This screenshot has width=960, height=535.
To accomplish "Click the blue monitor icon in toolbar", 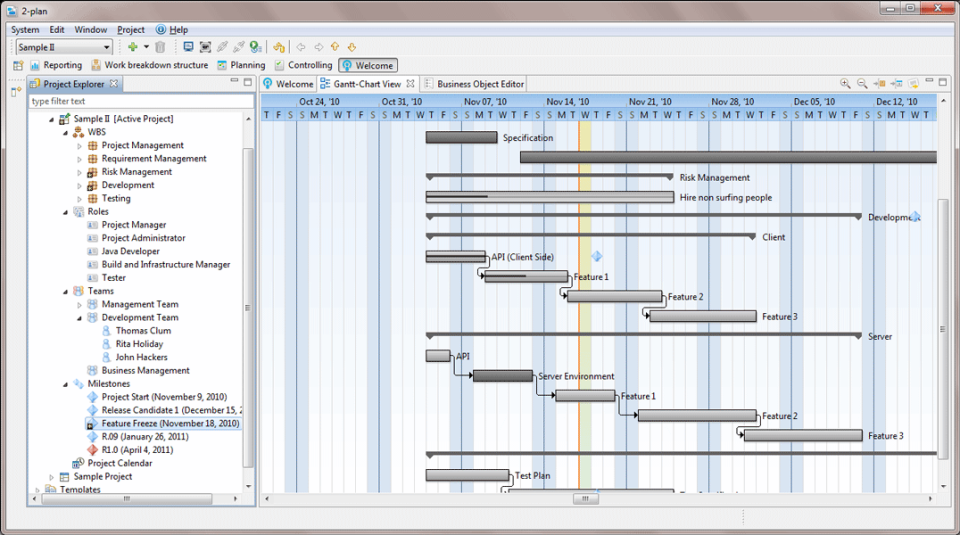I will (189, 47).
